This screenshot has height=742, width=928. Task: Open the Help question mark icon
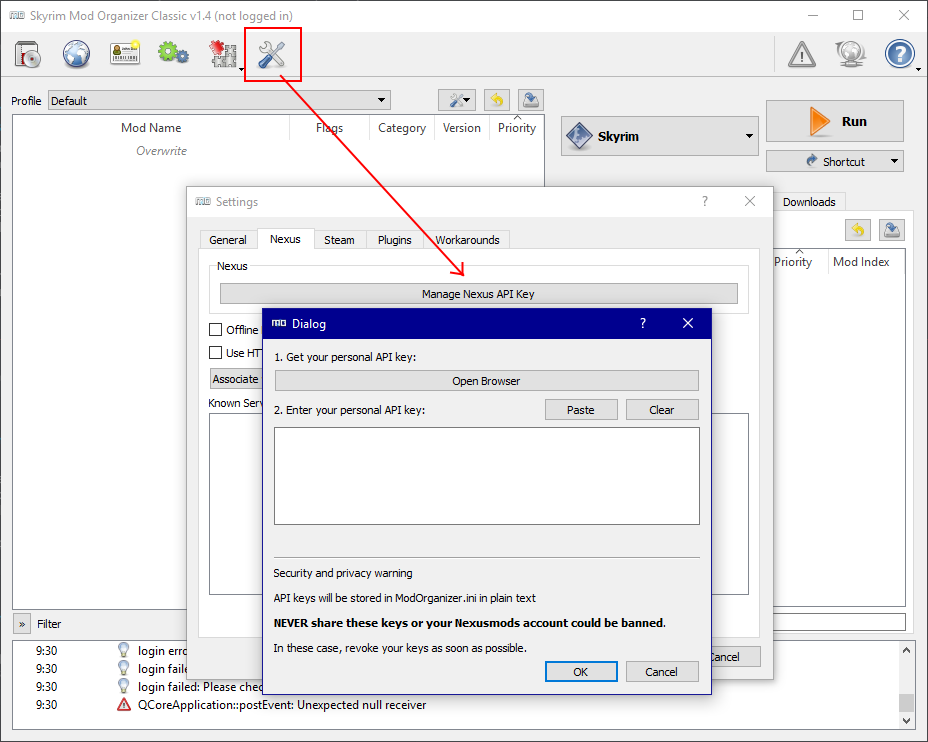[x=900, y=54]
